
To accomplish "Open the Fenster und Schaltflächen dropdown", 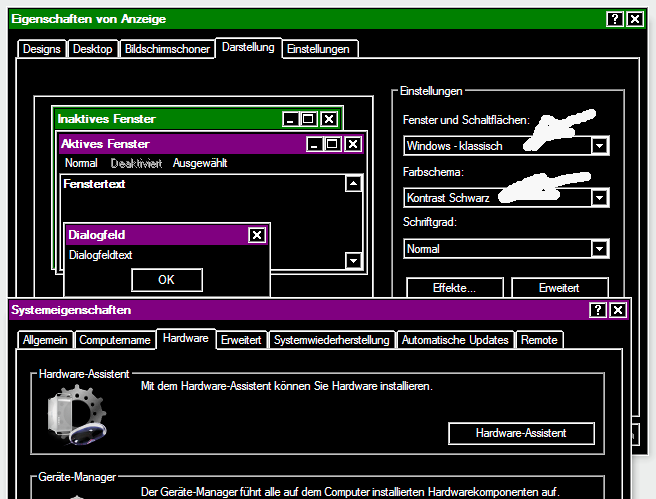I will (600, 146).
